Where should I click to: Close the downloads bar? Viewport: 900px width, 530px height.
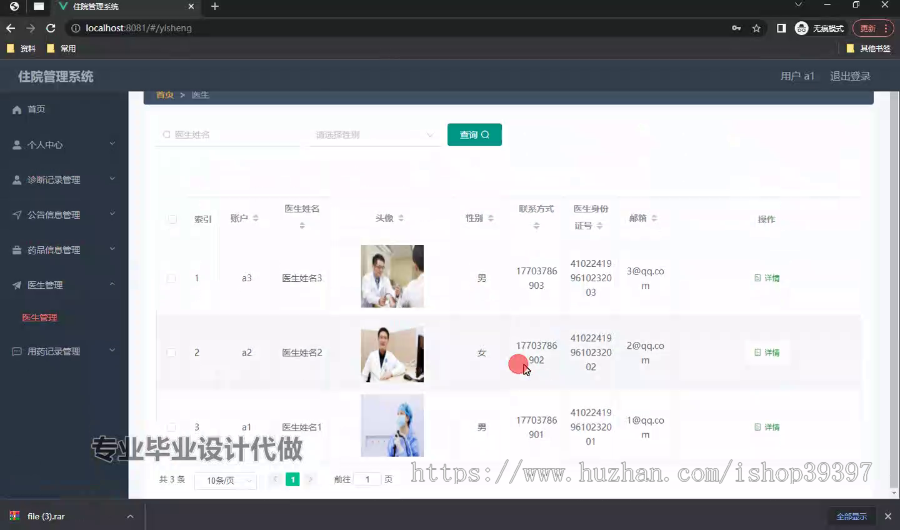coord(888,516)
